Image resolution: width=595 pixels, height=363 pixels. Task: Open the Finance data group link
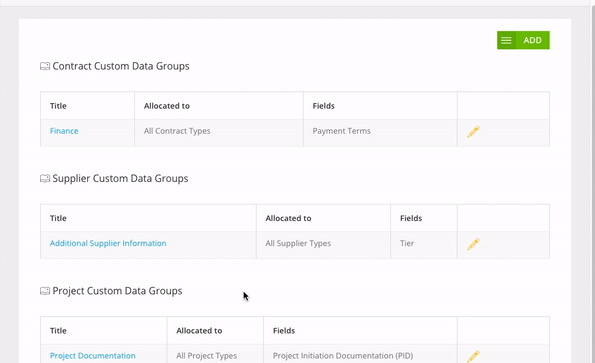(x=64, y=131)
